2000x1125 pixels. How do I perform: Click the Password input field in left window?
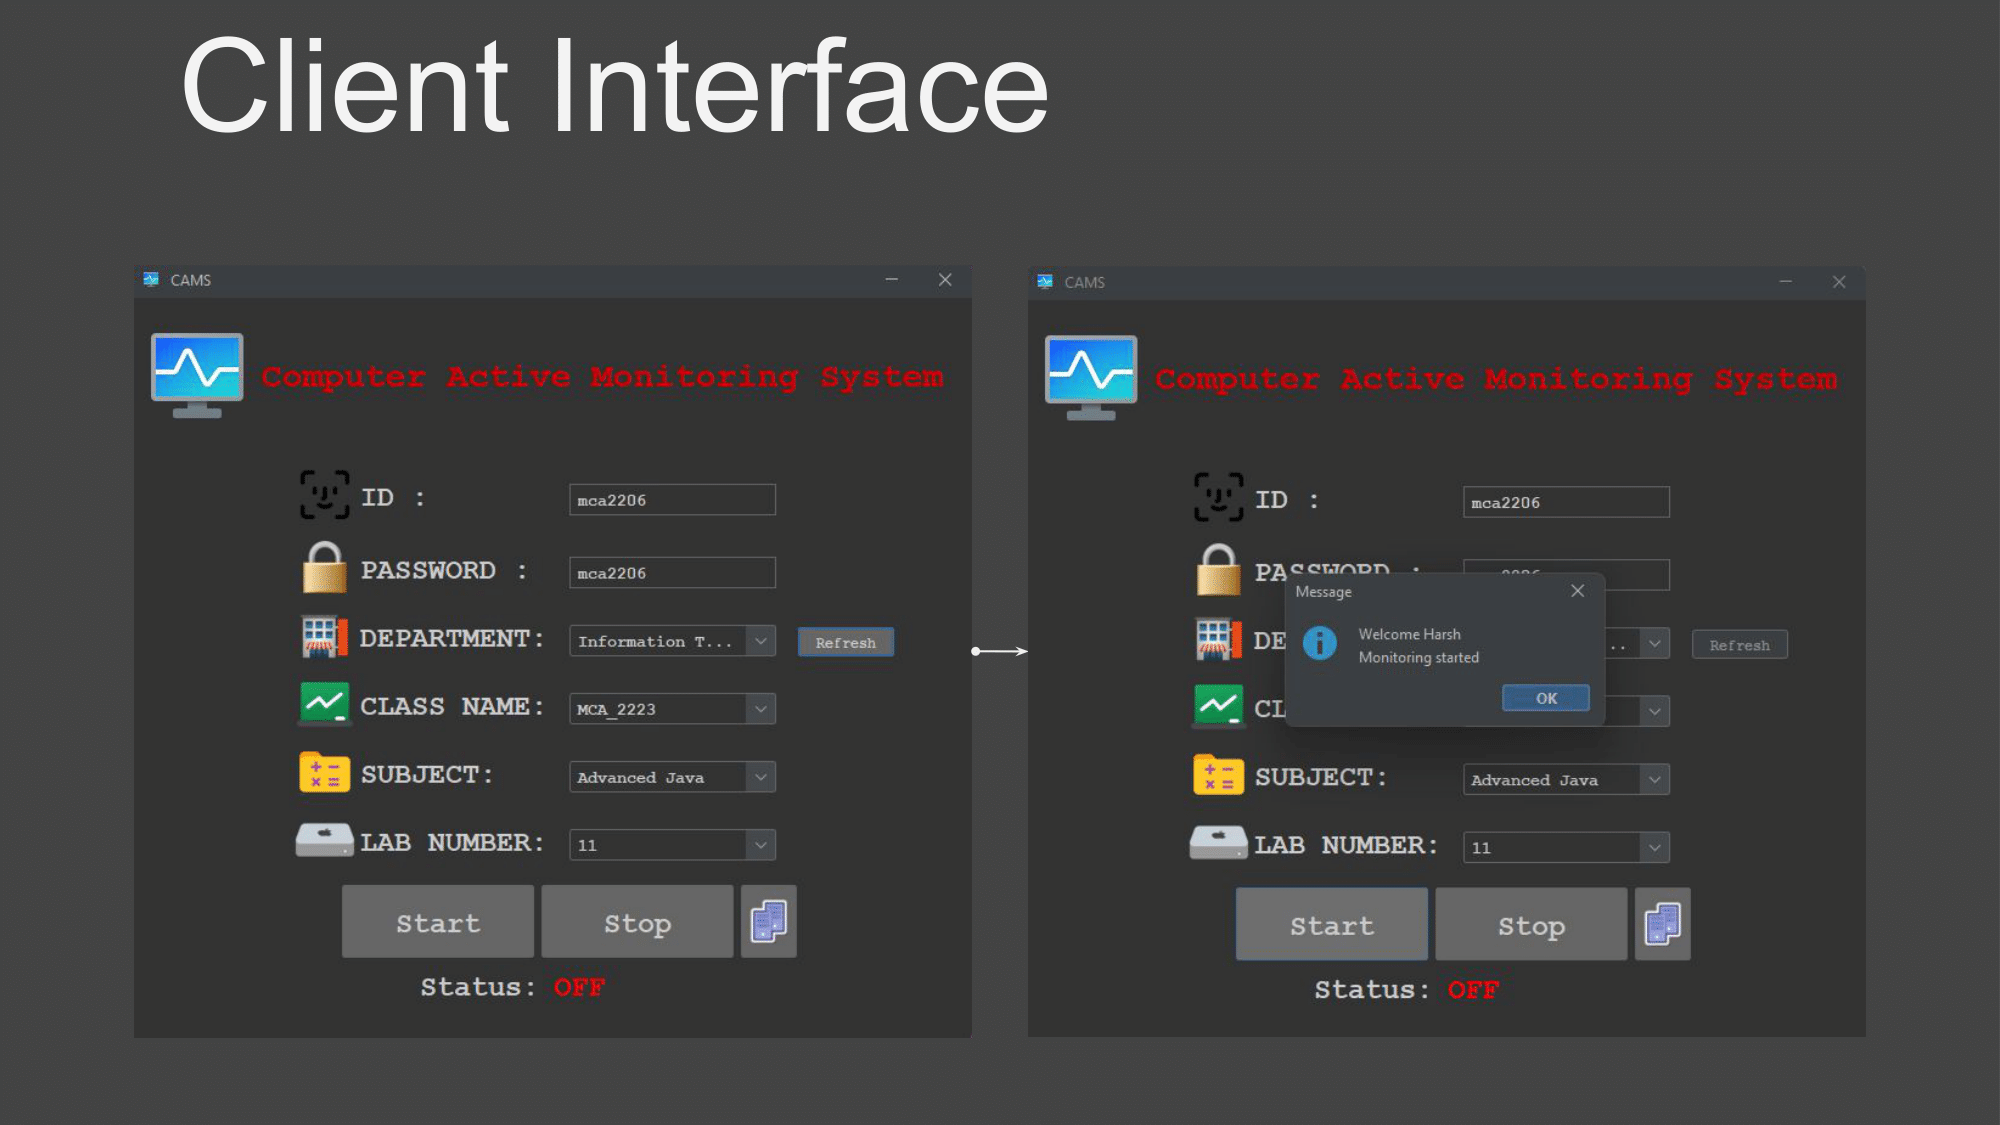672,573
